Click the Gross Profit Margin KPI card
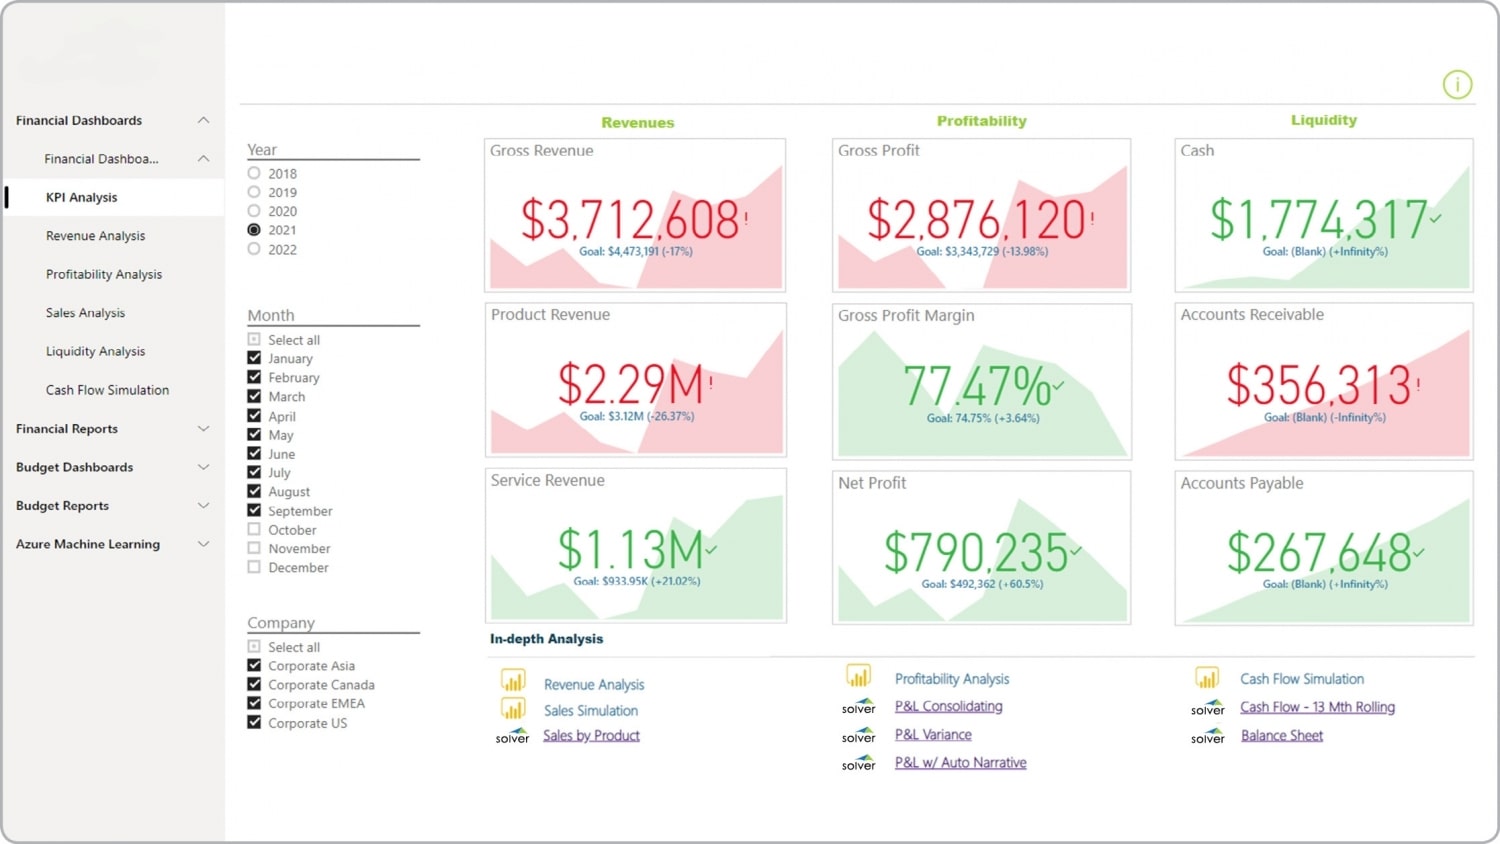This screenshot has height=844, width=1500. [x=982, y=381]
